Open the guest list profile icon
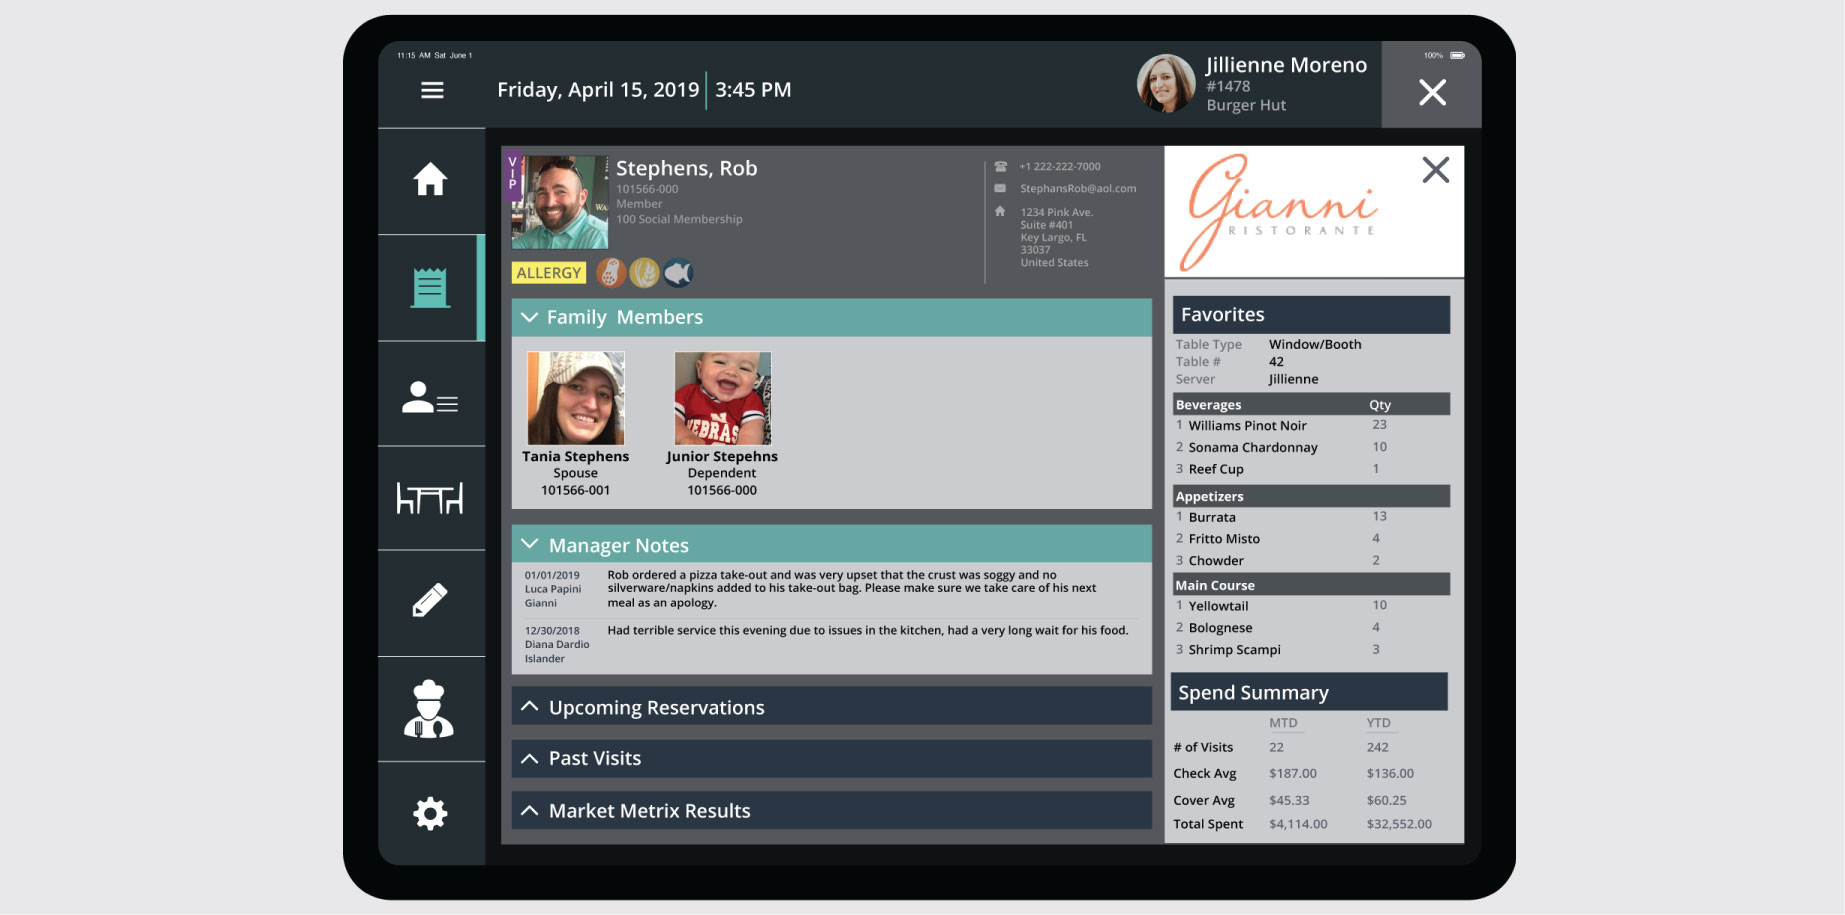This screenshot has height=915, width=1845. 430,398
